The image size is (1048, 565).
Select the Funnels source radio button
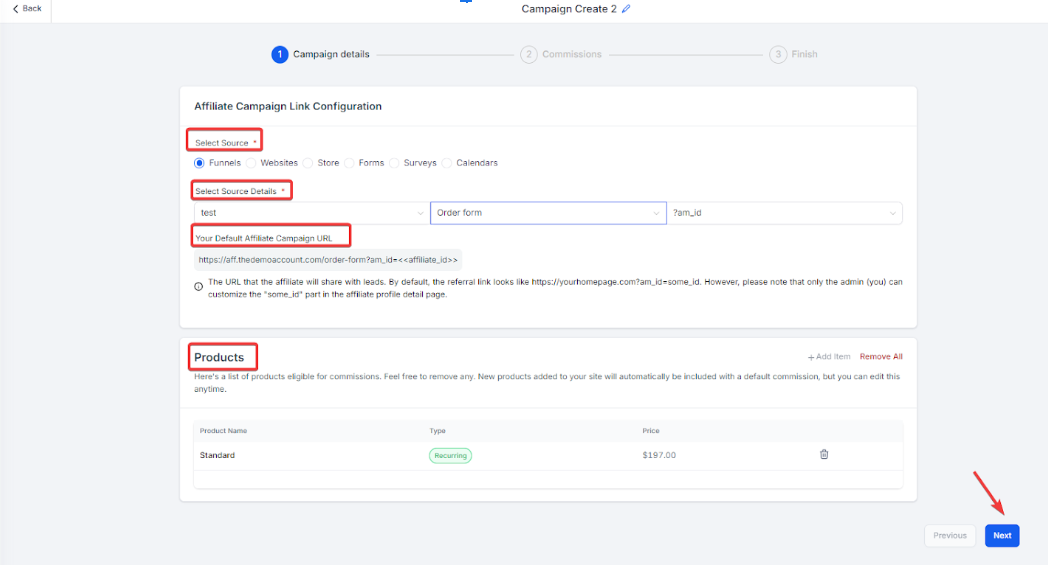(x=199, y=163)
